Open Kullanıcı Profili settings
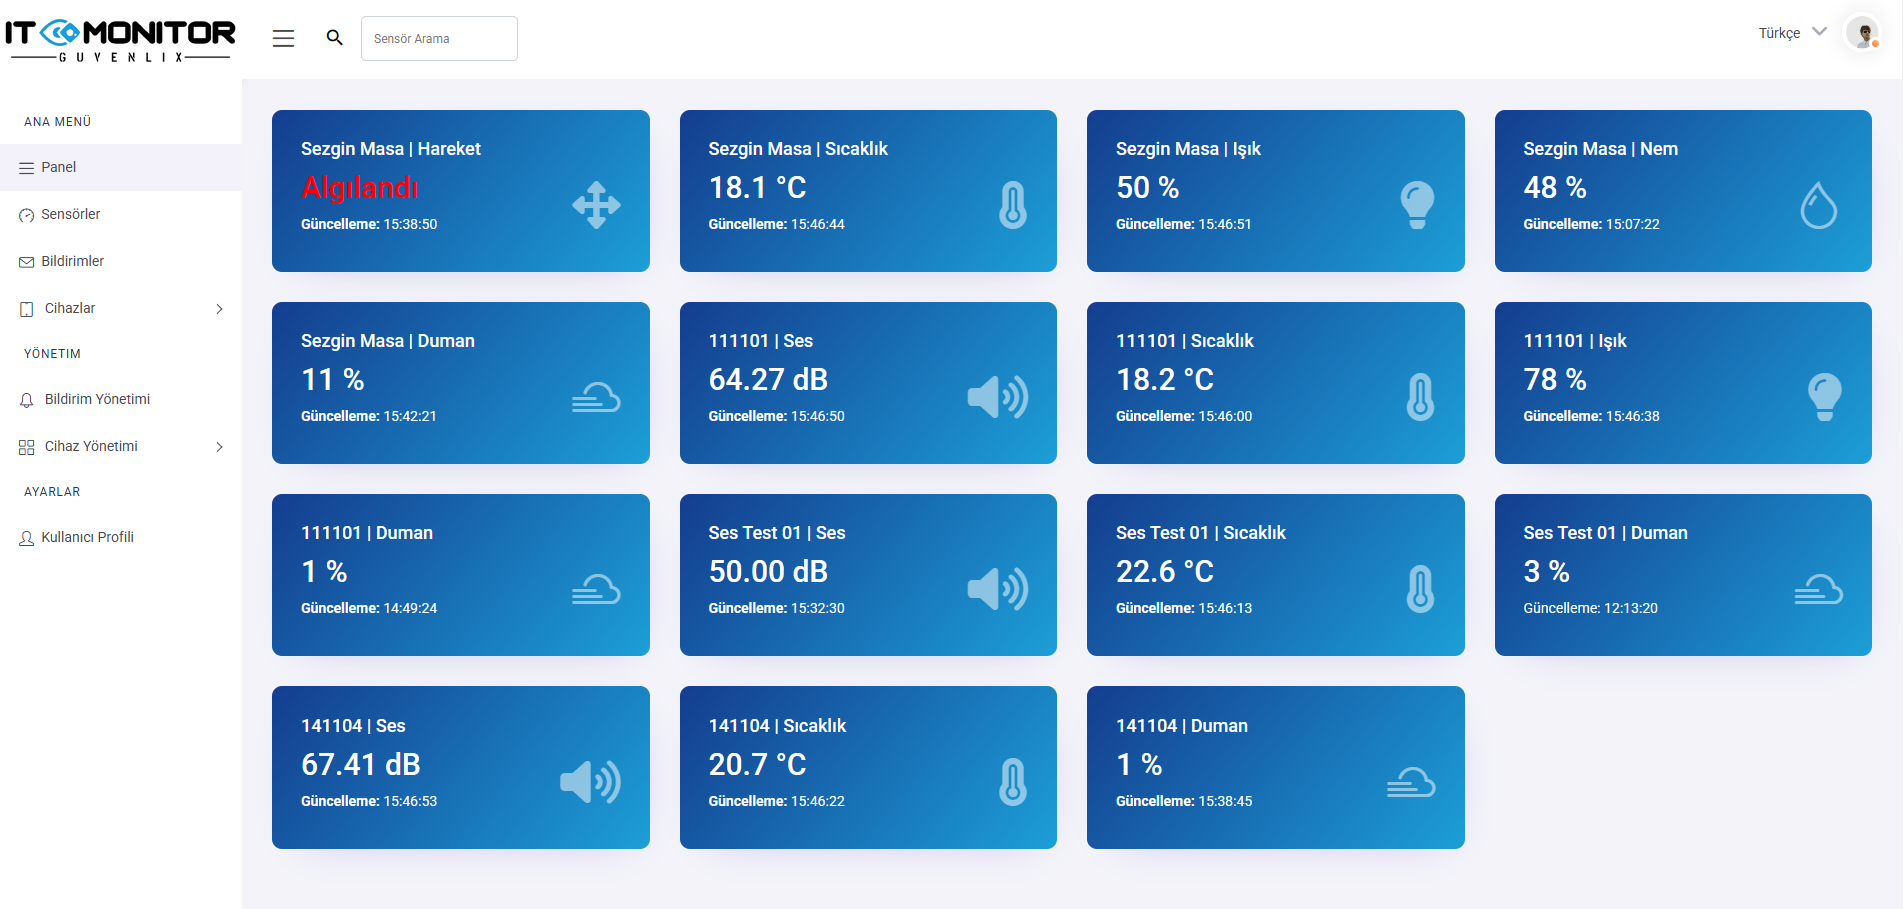This screenshot has width=1903, height=909. 87,537
